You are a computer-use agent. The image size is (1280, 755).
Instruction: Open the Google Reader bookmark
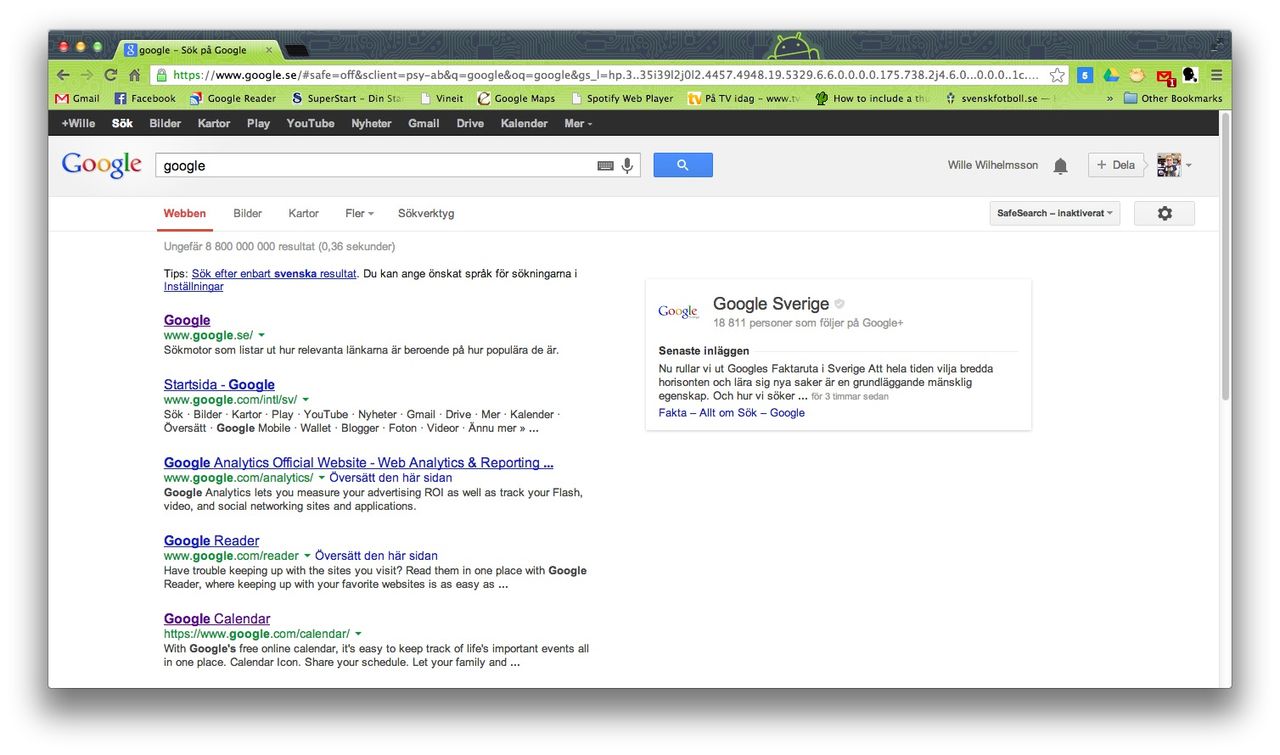233,98
